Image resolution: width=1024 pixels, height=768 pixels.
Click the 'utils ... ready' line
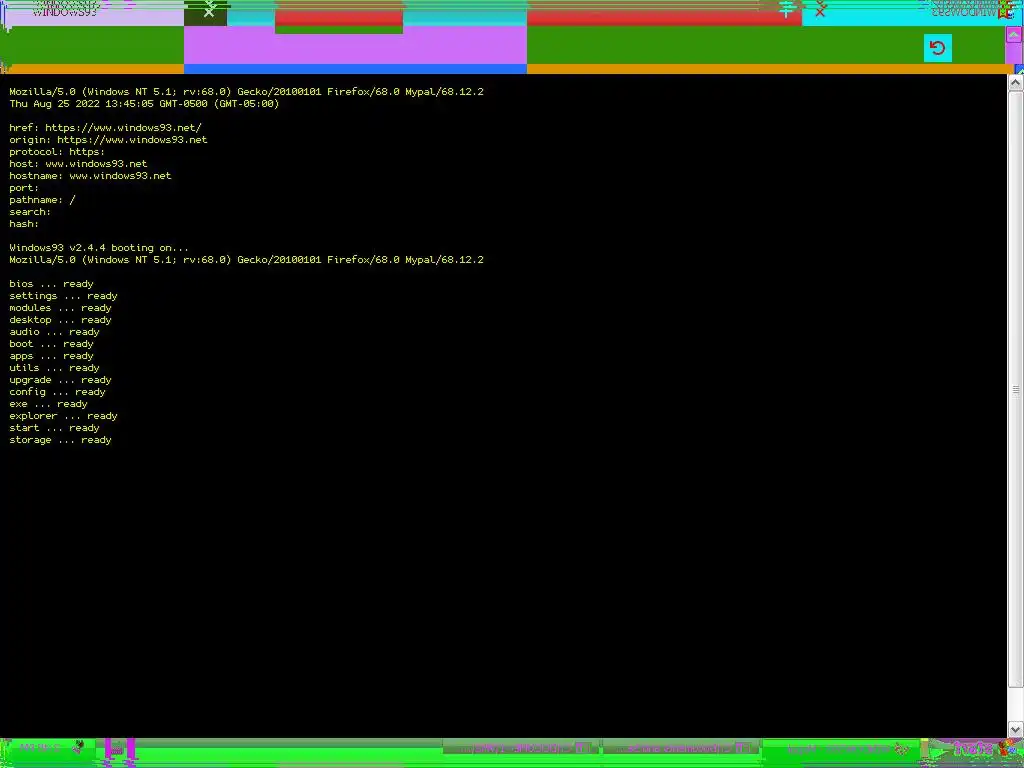click(x=54, y=368)
